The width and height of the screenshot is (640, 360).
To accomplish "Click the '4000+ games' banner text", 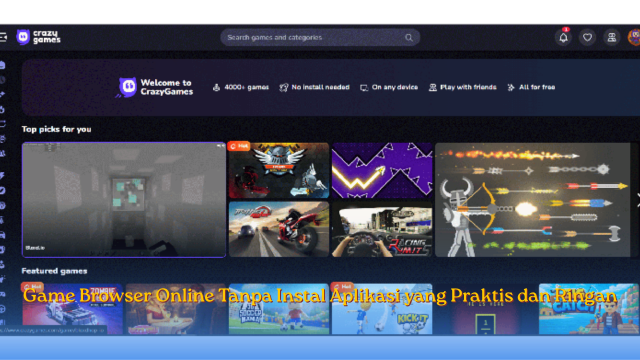I will tap(247, 87).
